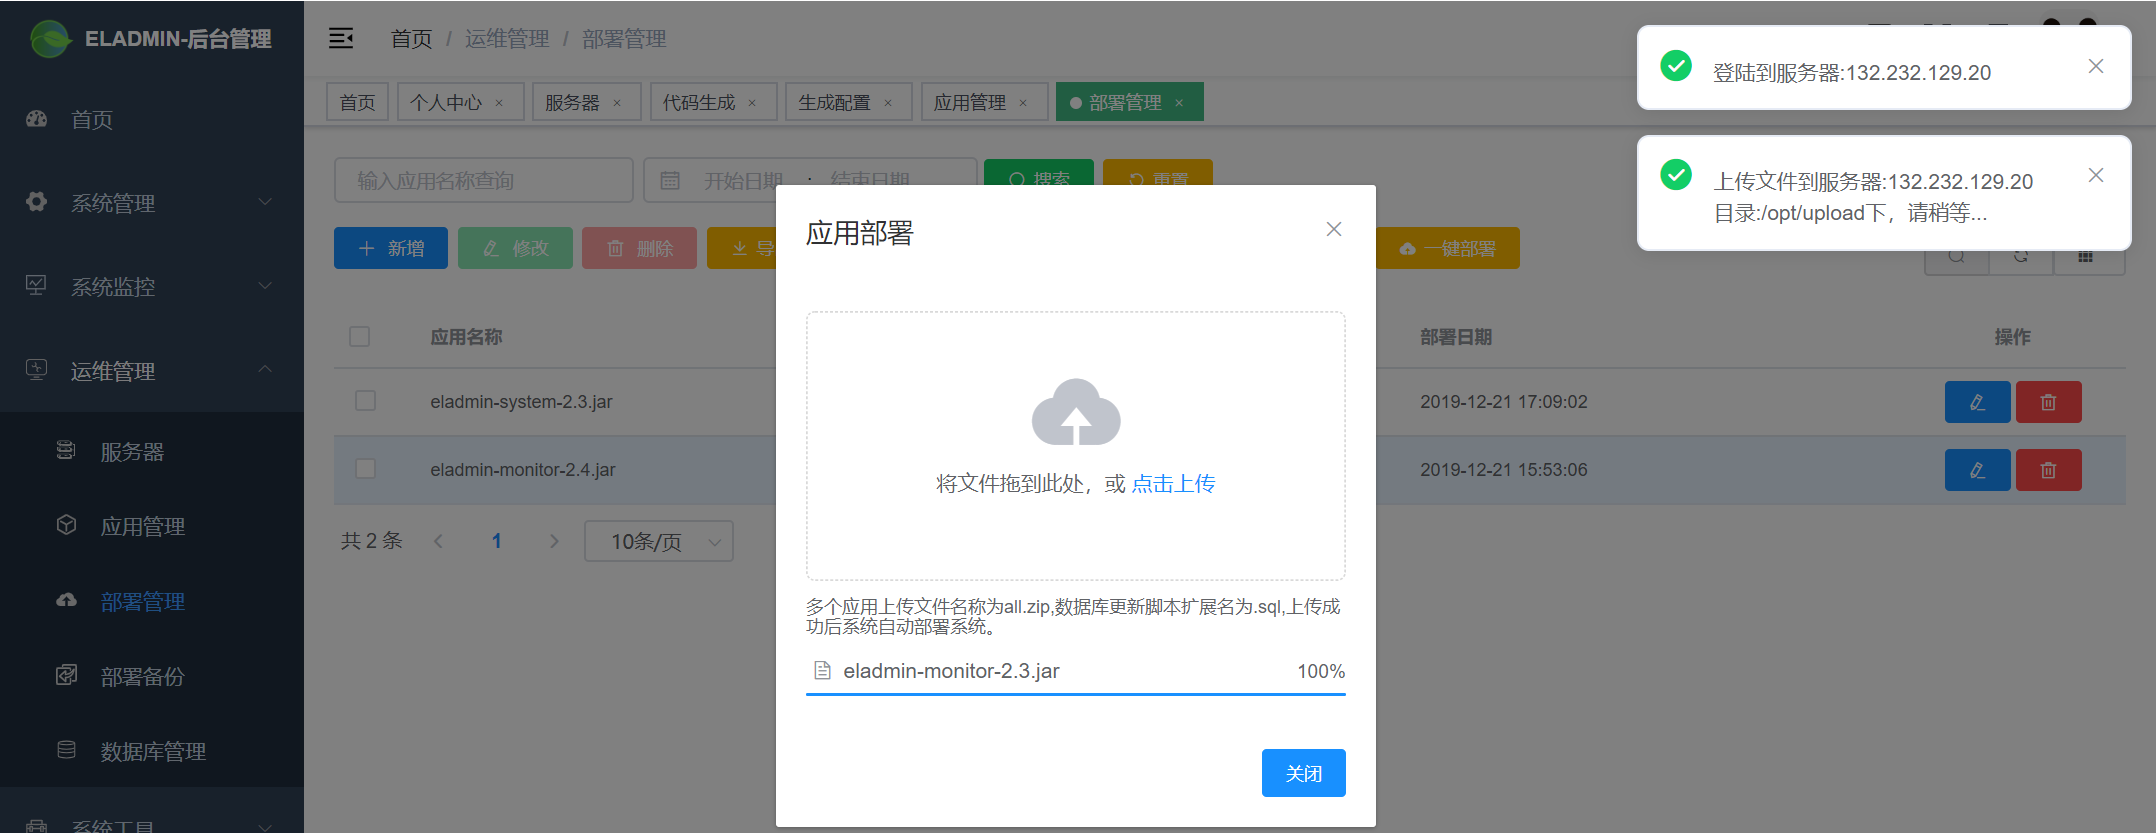2156x833 pixels.
Task: Click the 2019-12-21 15:53:06 date cell
Action: coord(1504,470)
